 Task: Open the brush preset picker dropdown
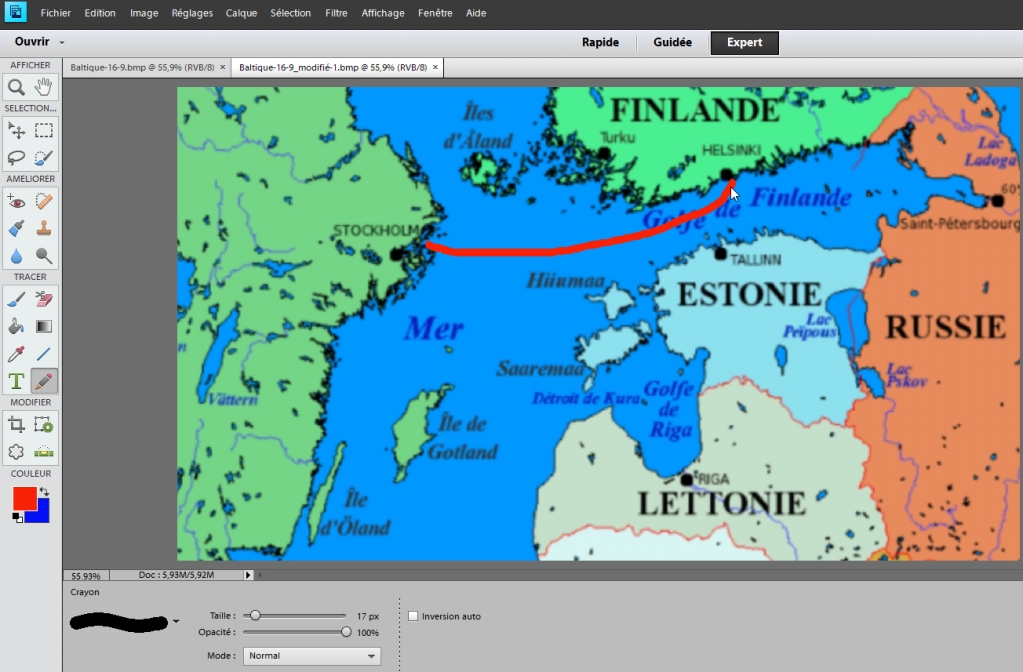point(176,621)
